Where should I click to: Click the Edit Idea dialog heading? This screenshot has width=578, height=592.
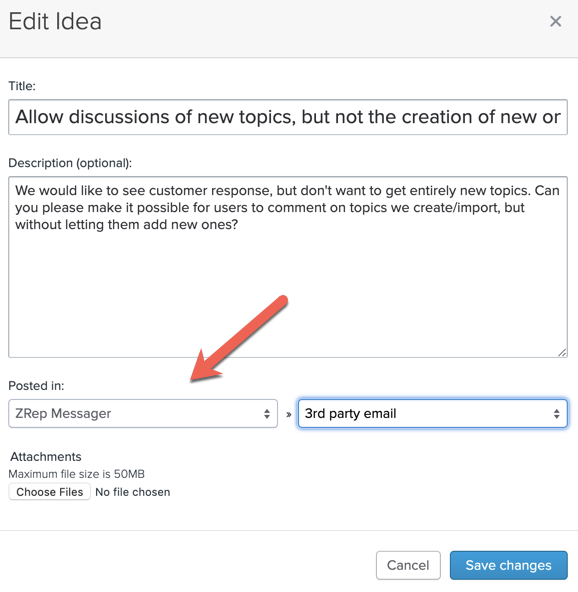coord(55,21)
